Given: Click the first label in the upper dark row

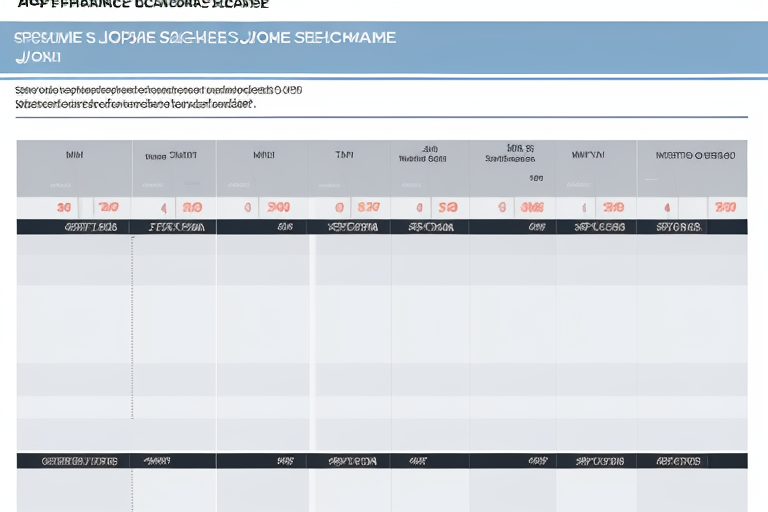Looking at the screenshot, I should click(91, 227).
